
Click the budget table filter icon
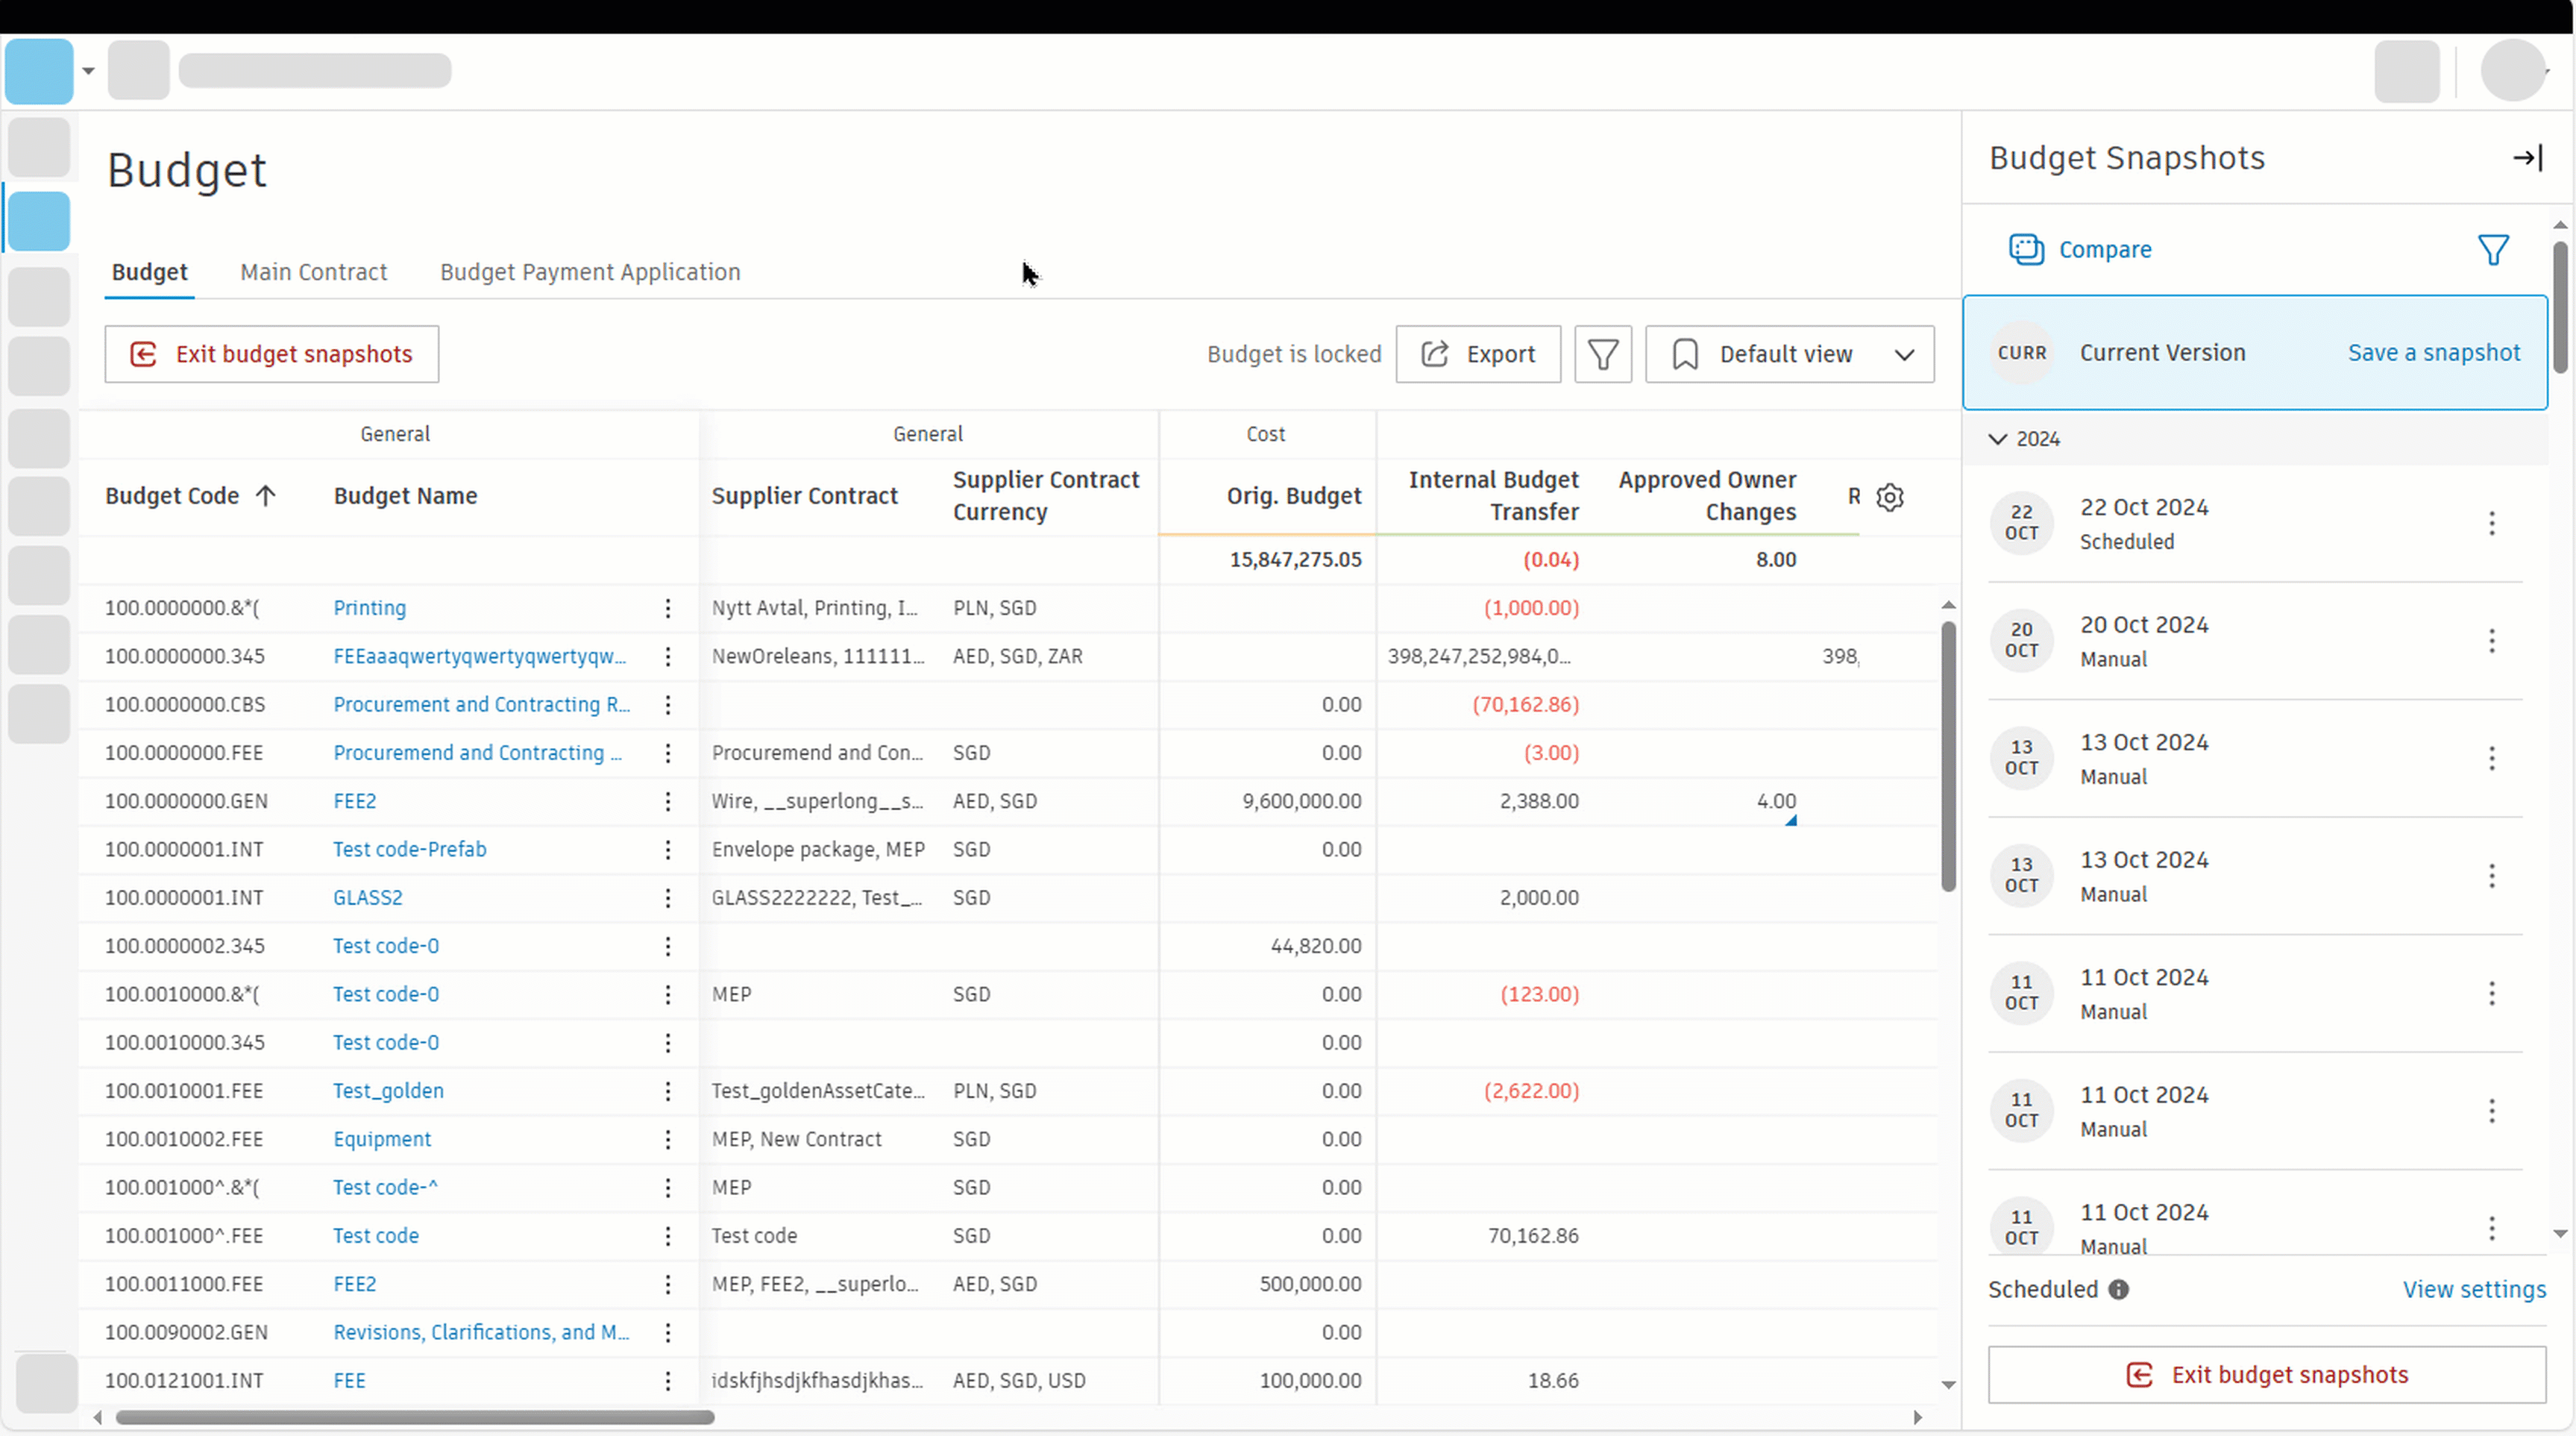[1603, 354]
